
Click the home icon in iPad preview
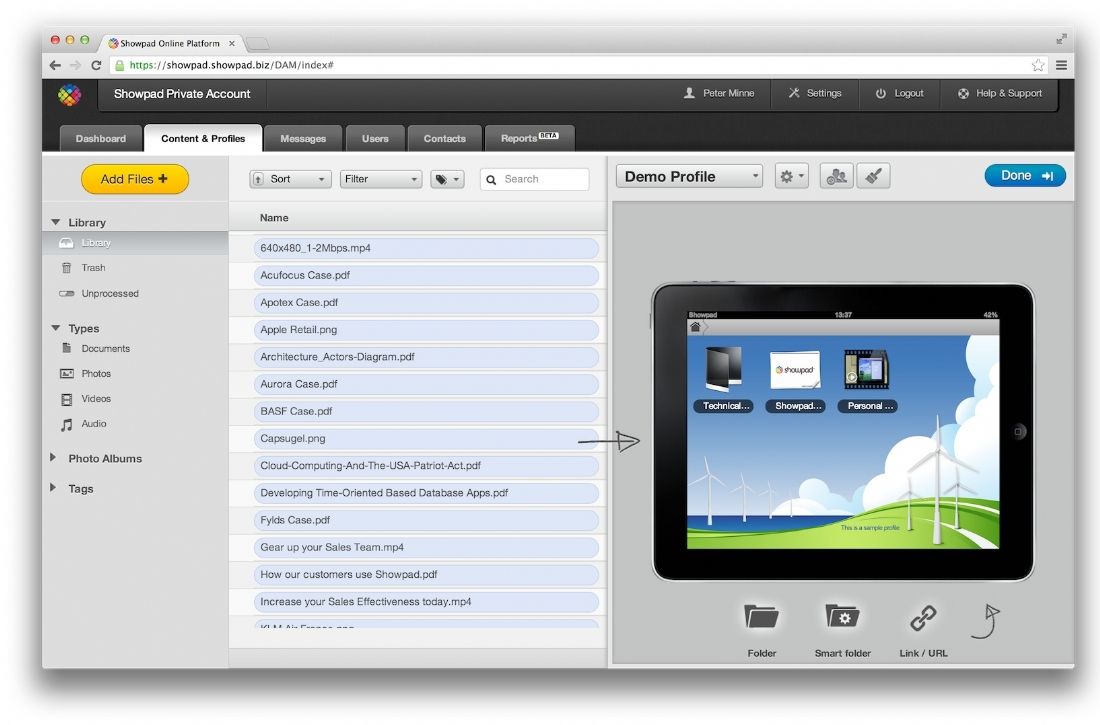695,327
